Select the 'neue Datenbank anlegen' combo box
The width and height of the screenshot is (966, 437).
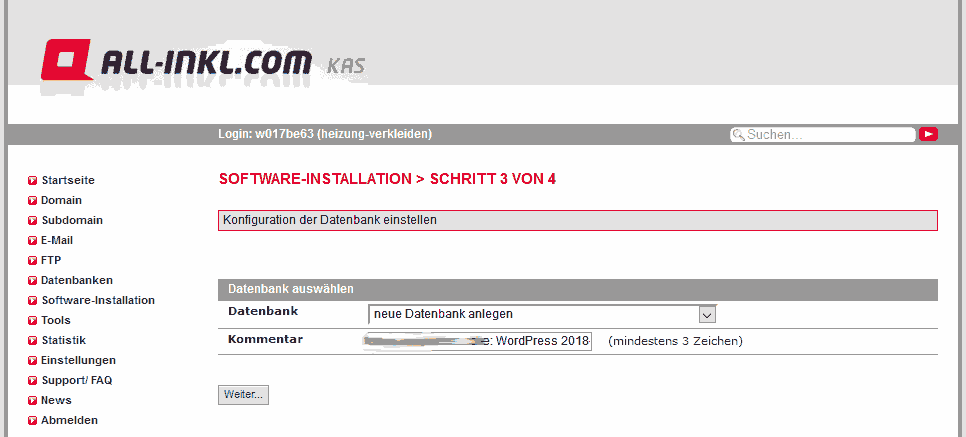(542, 314)
